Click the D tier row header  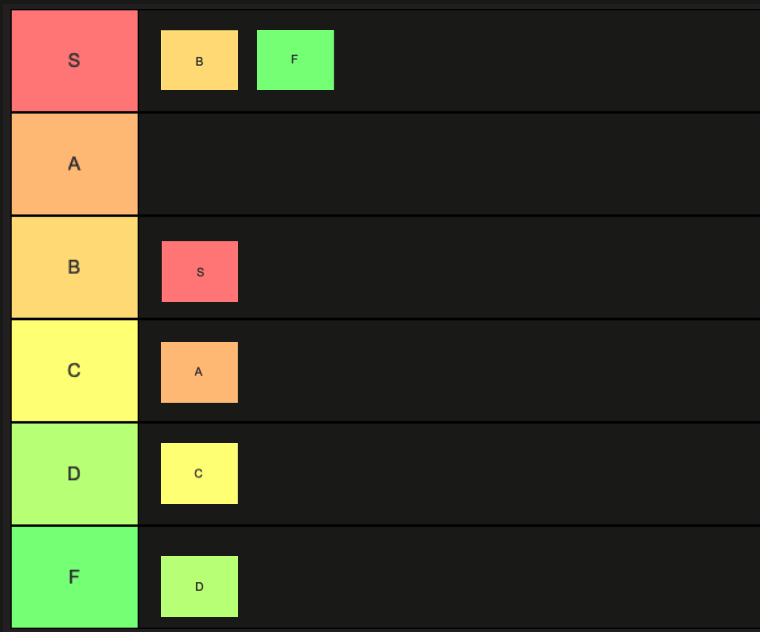point(74,473)
